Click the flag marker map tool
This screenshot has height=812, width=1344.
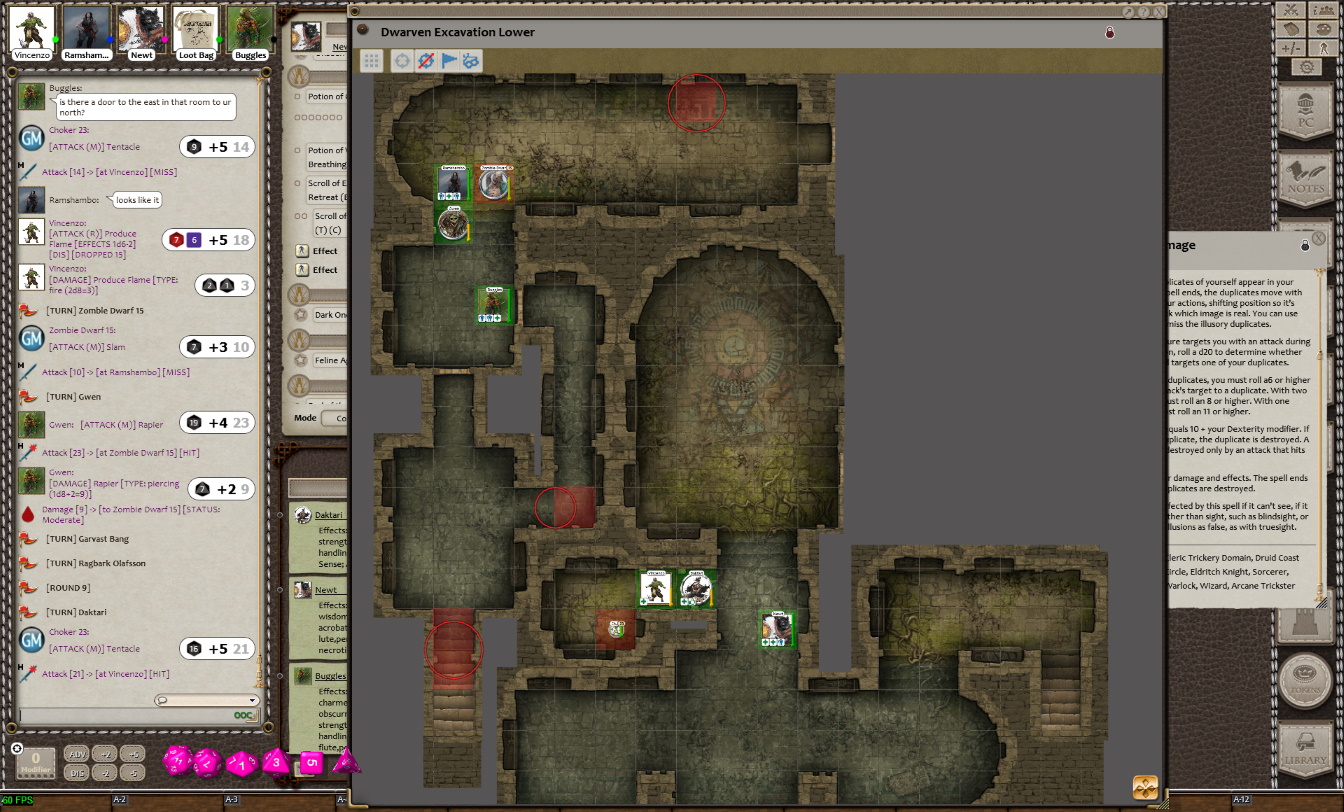[448, 61]
